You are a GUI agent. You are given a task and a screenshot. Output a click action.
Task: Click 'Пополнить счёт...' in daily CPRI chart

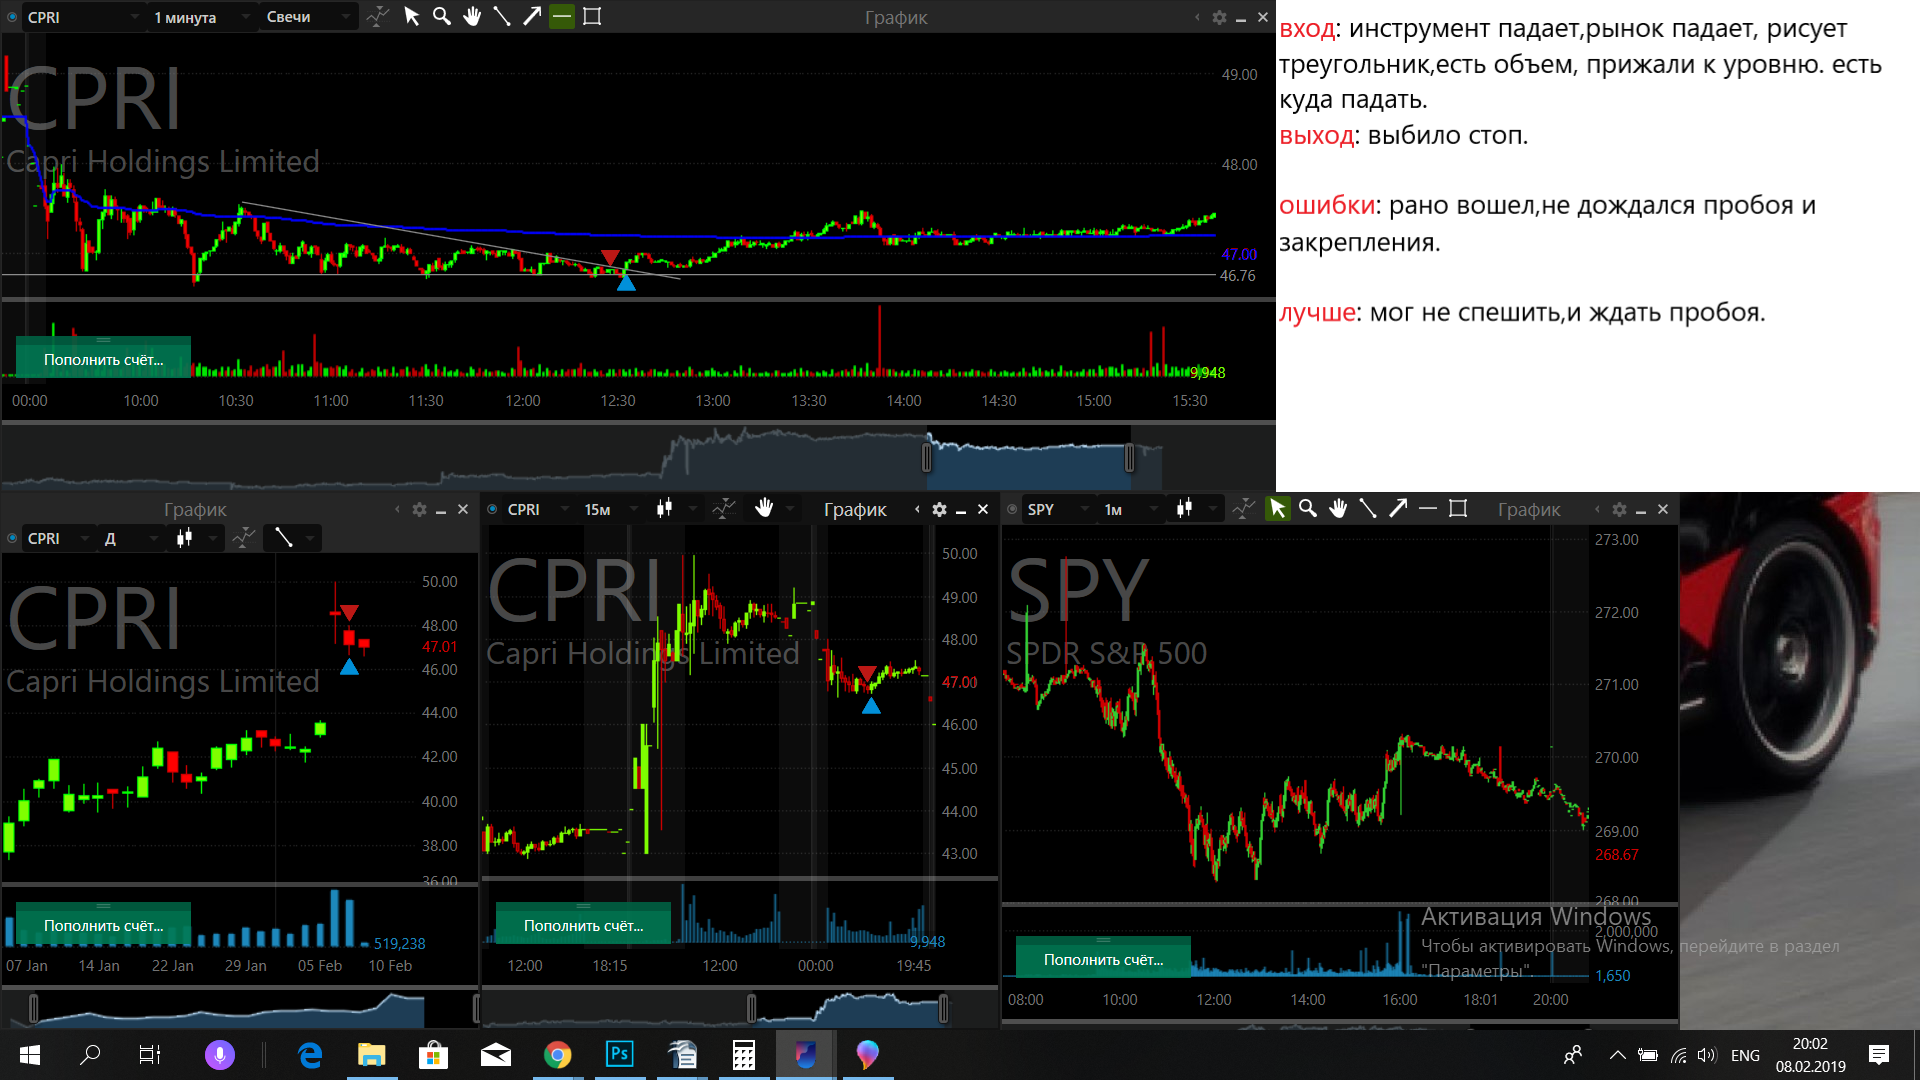[x=103, y=925]
